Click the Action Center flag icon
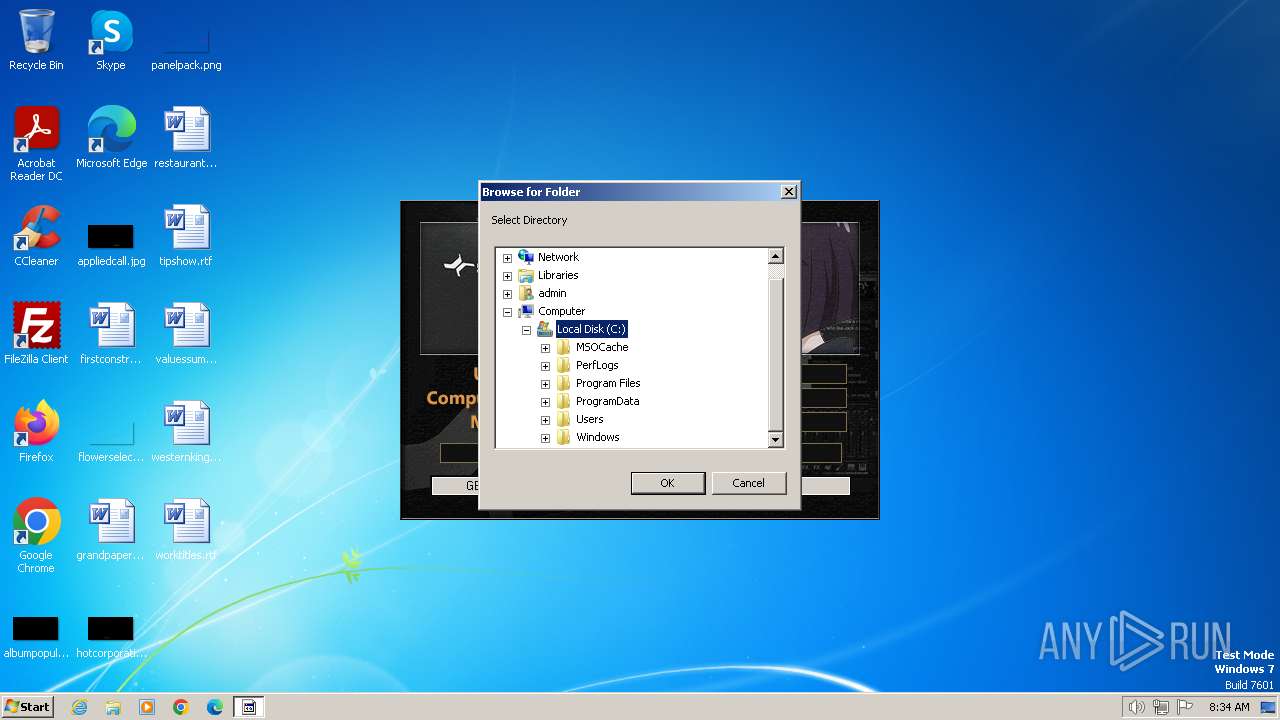 [x=1185, y=707]
